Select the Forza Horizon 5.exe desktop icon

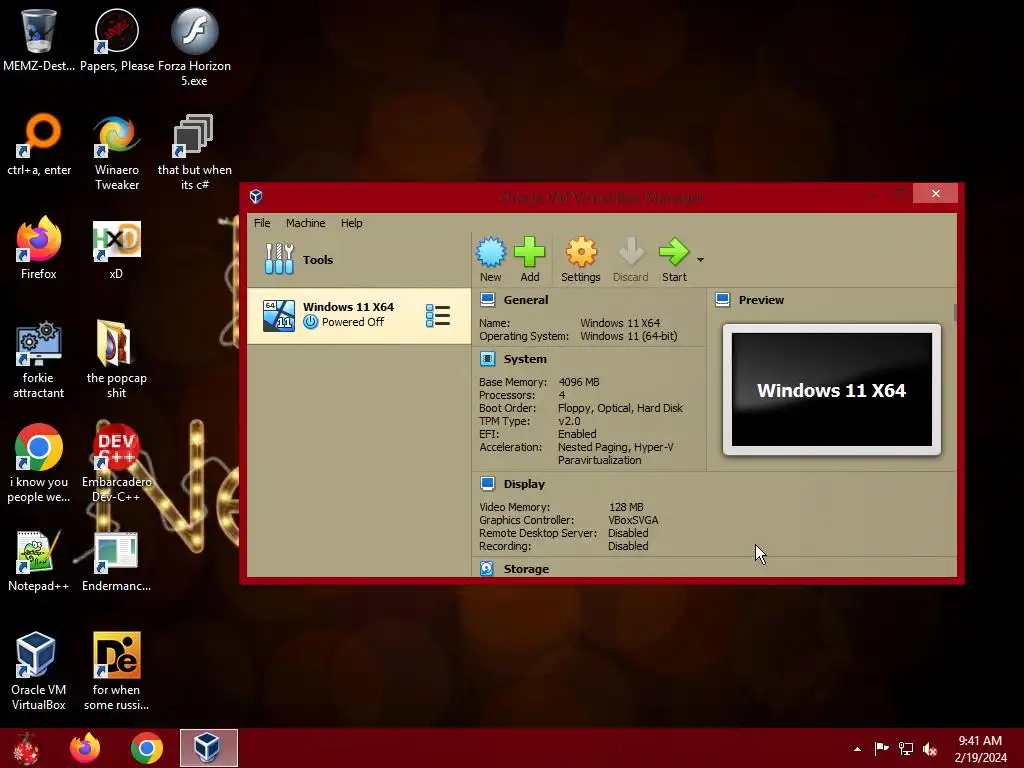tap(195, 47)
